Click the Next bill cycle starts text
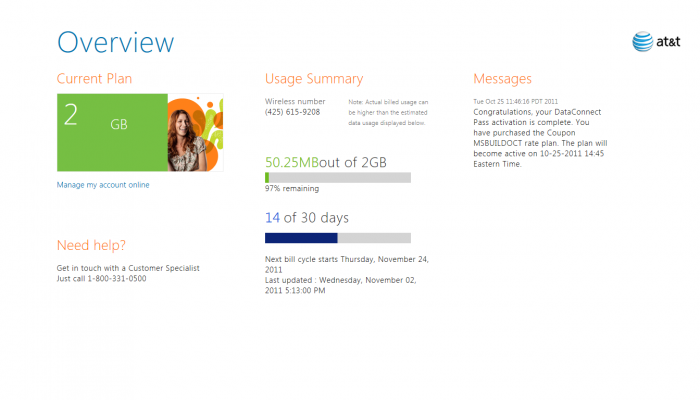The height and width of the screenshot is (400, 700). pyautogui.click(x=346, y=264)
